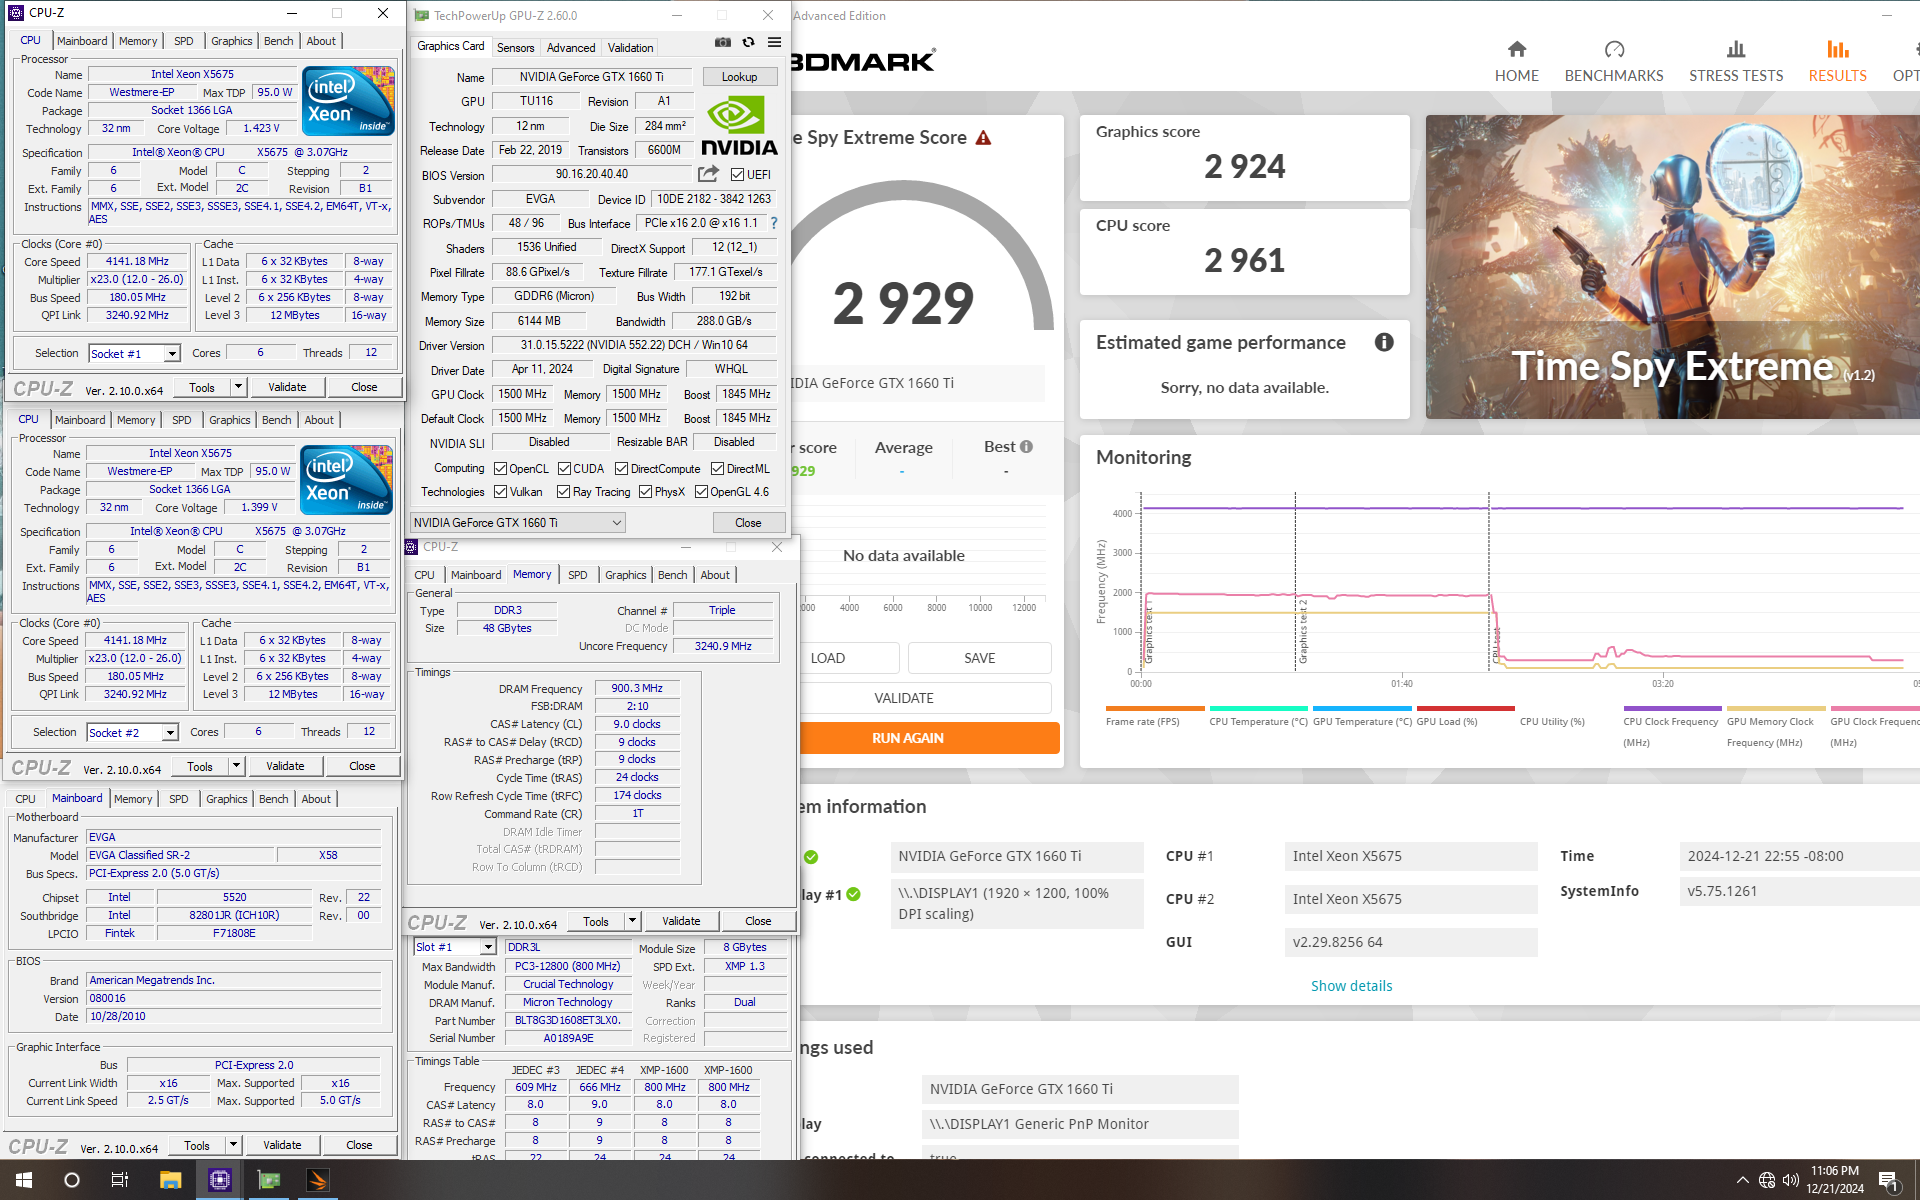Open 3DMark Home icon
This screenshot has height=1200, width=1920.
1517,49
